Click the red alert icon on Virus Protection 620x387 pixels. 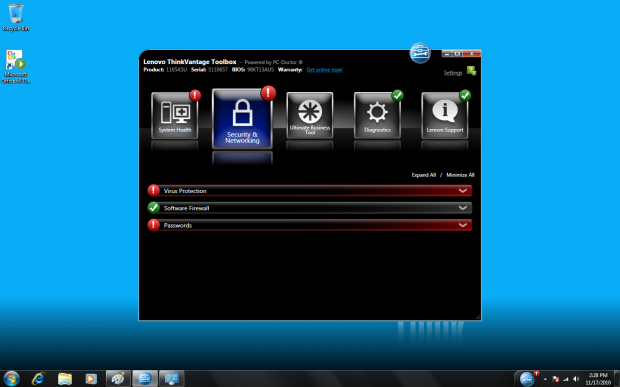[153, 191]
